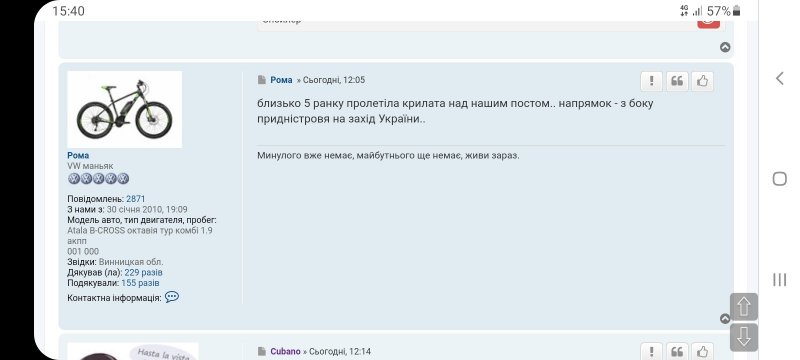
Task: Quote Рома's post
Action: click(x=677, y=81)
